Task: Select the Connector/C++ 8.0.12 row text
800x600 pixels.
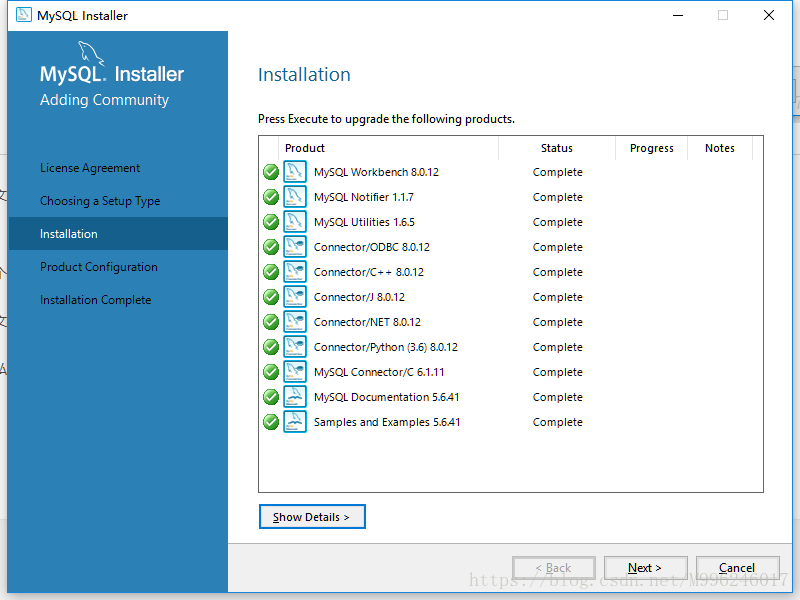Action: [368, 272]
